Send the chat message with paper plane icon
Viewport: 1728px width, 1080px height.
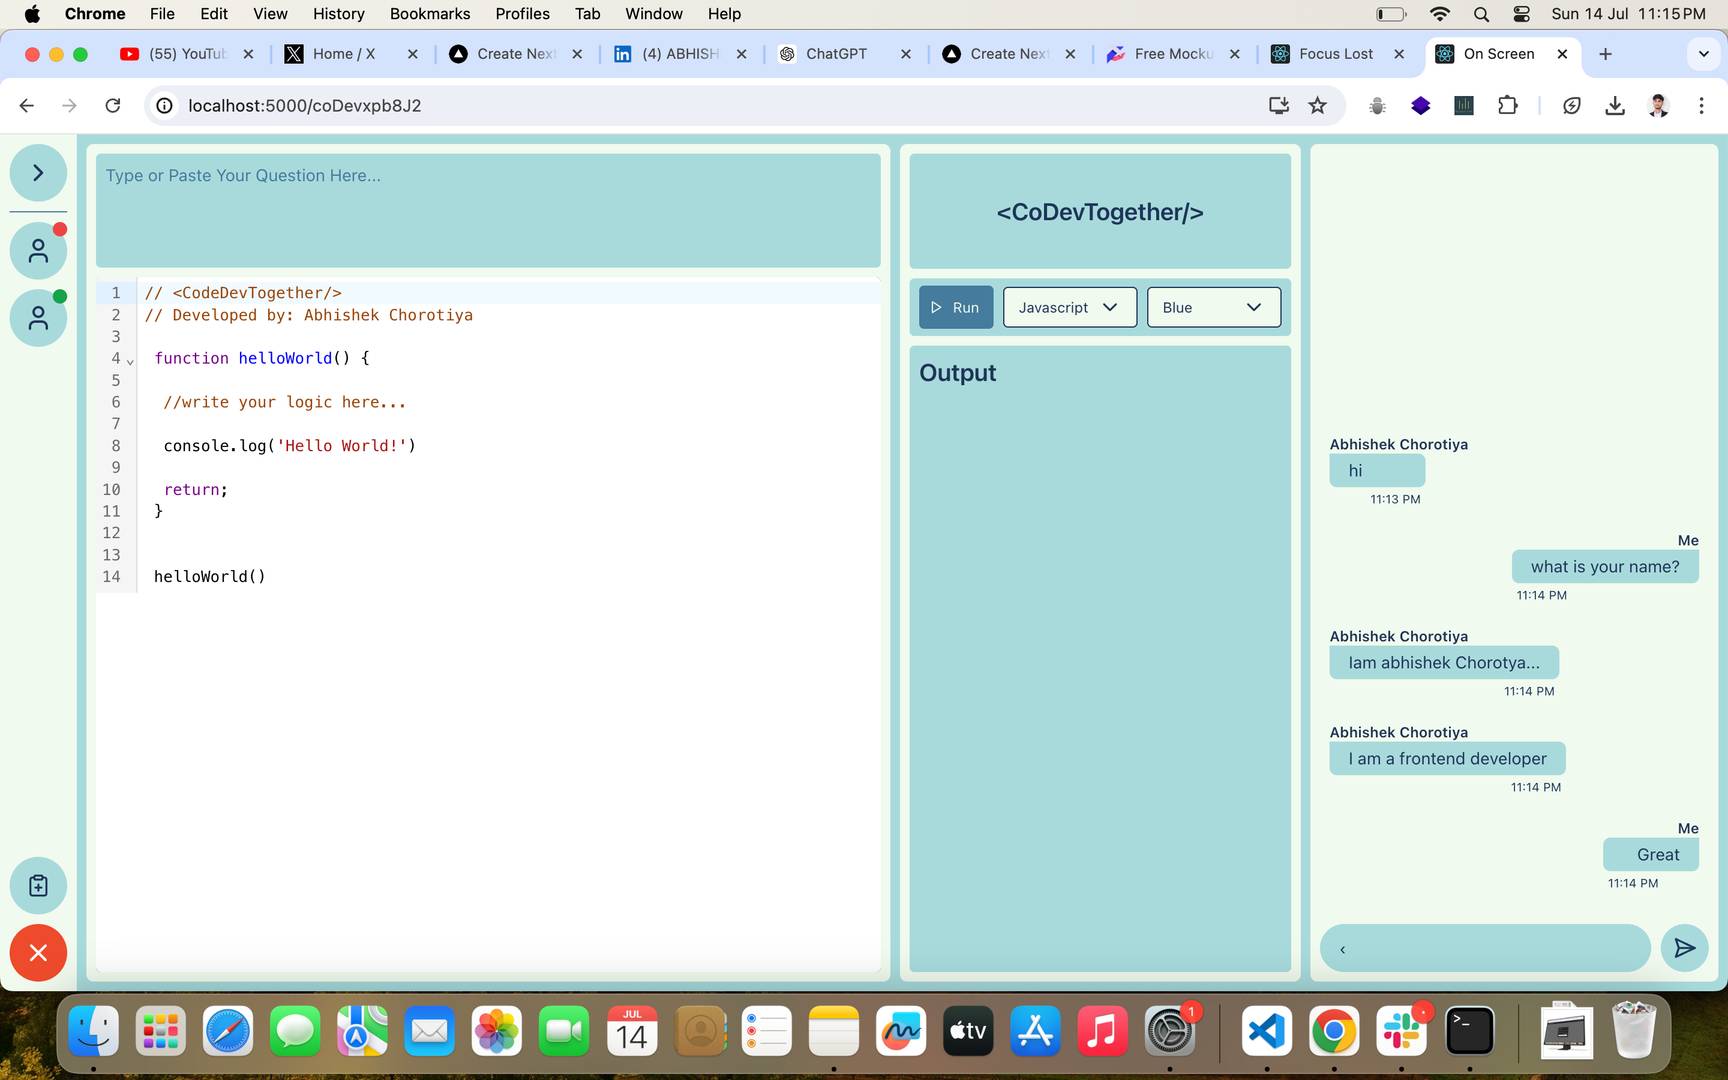tap(1685, 948)
